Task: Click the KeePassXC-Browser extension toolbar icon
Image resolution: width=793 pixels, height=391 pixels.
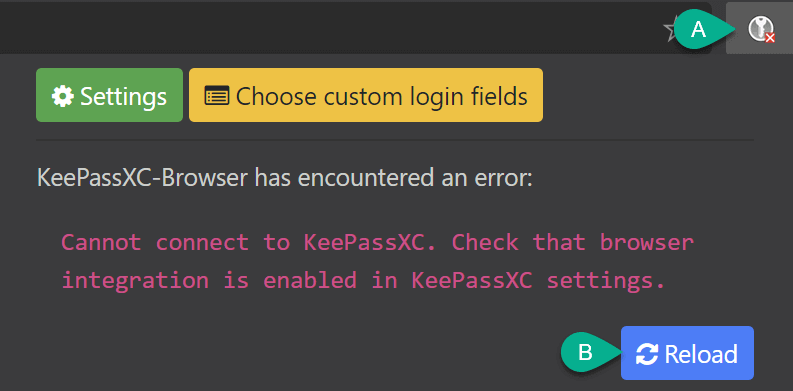Action: pos(759,28)
